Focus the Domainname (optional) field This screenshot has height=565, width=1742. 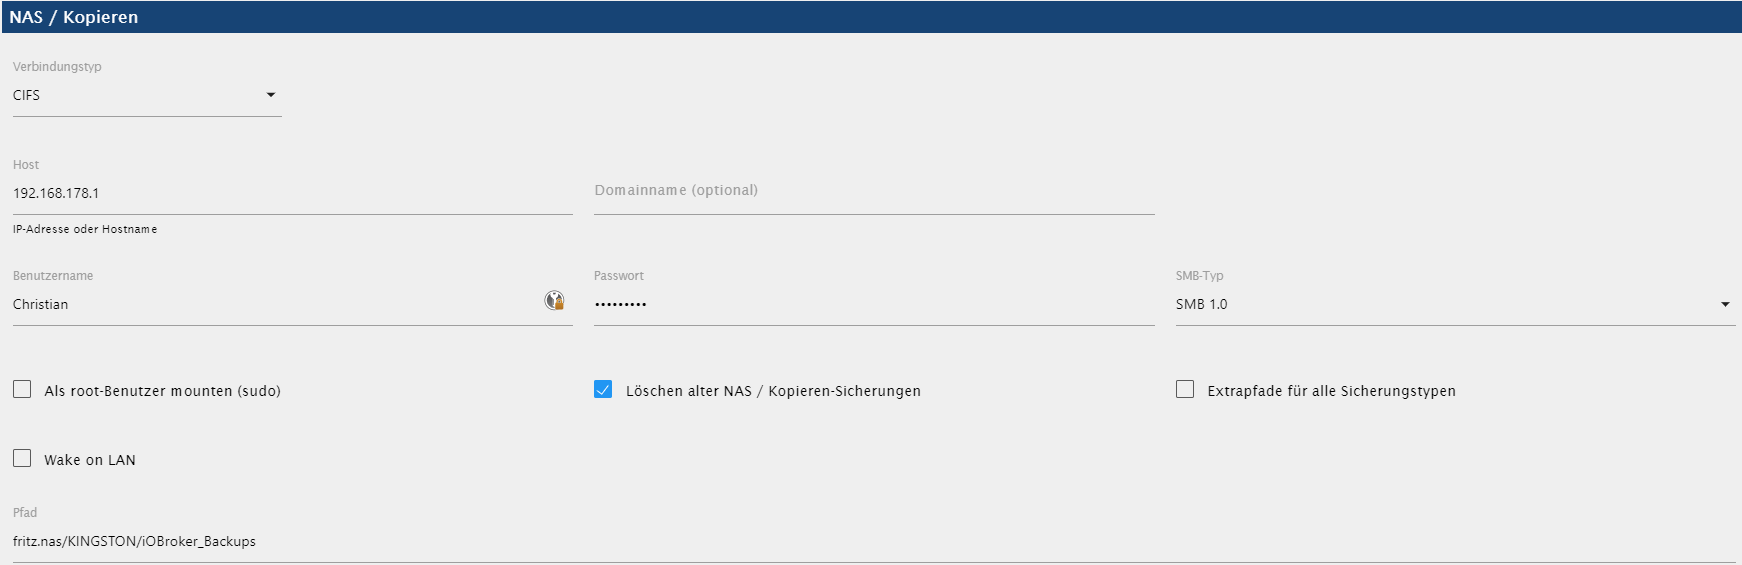click(874, 193)
